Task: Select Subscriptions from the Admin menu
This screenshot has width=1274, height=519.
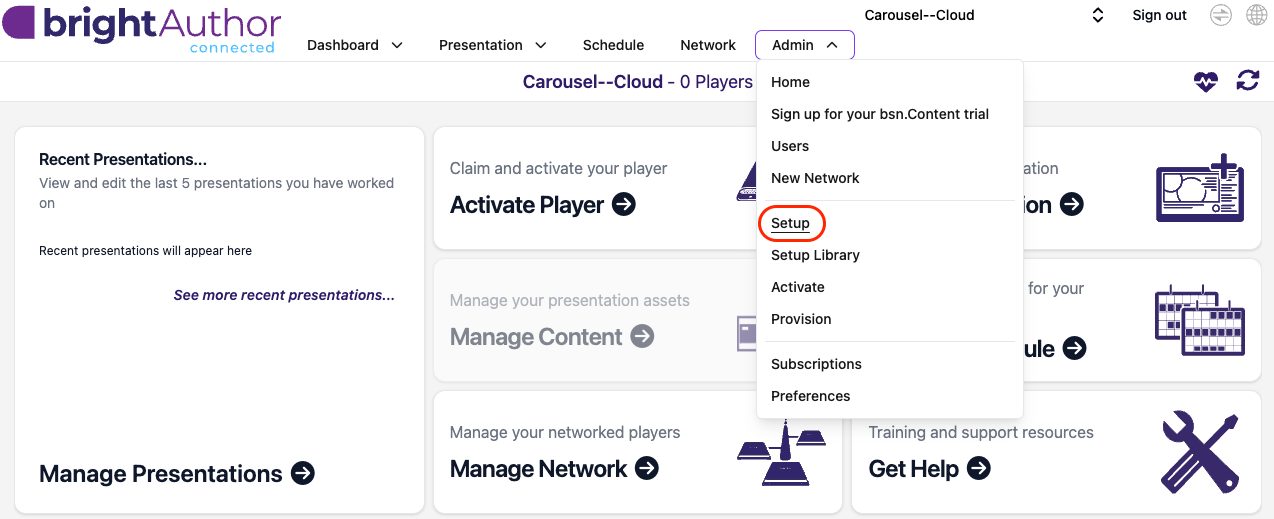Action: 816,364
